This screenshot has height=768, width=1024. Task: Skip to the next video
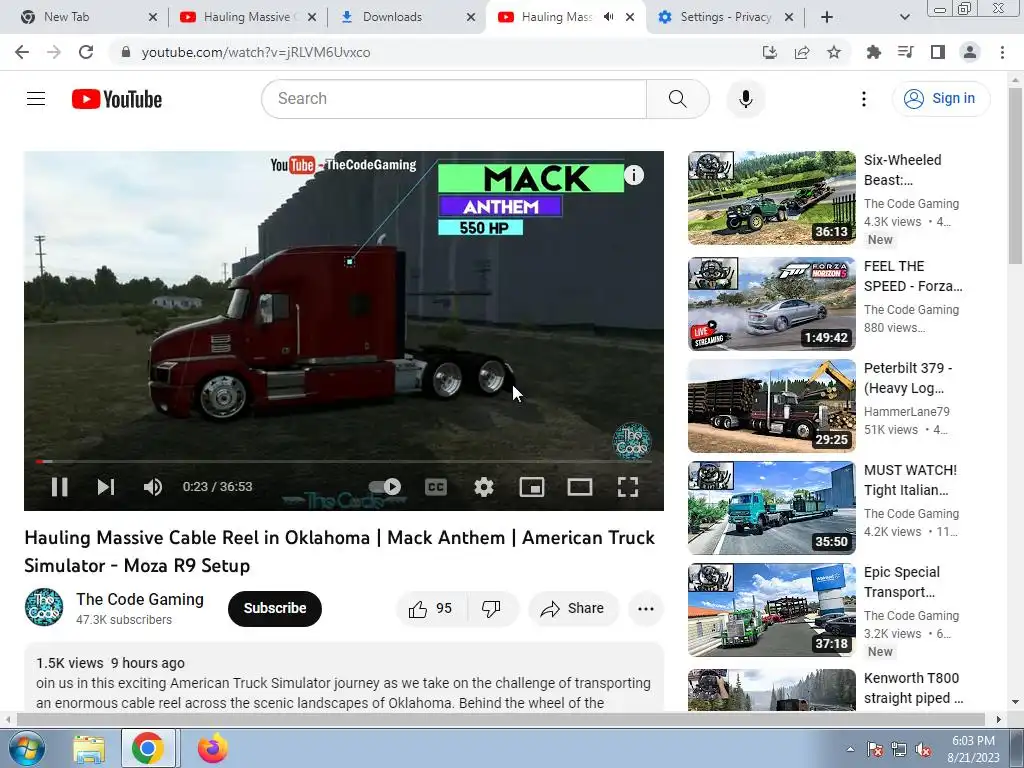click(x=106, y=487)
